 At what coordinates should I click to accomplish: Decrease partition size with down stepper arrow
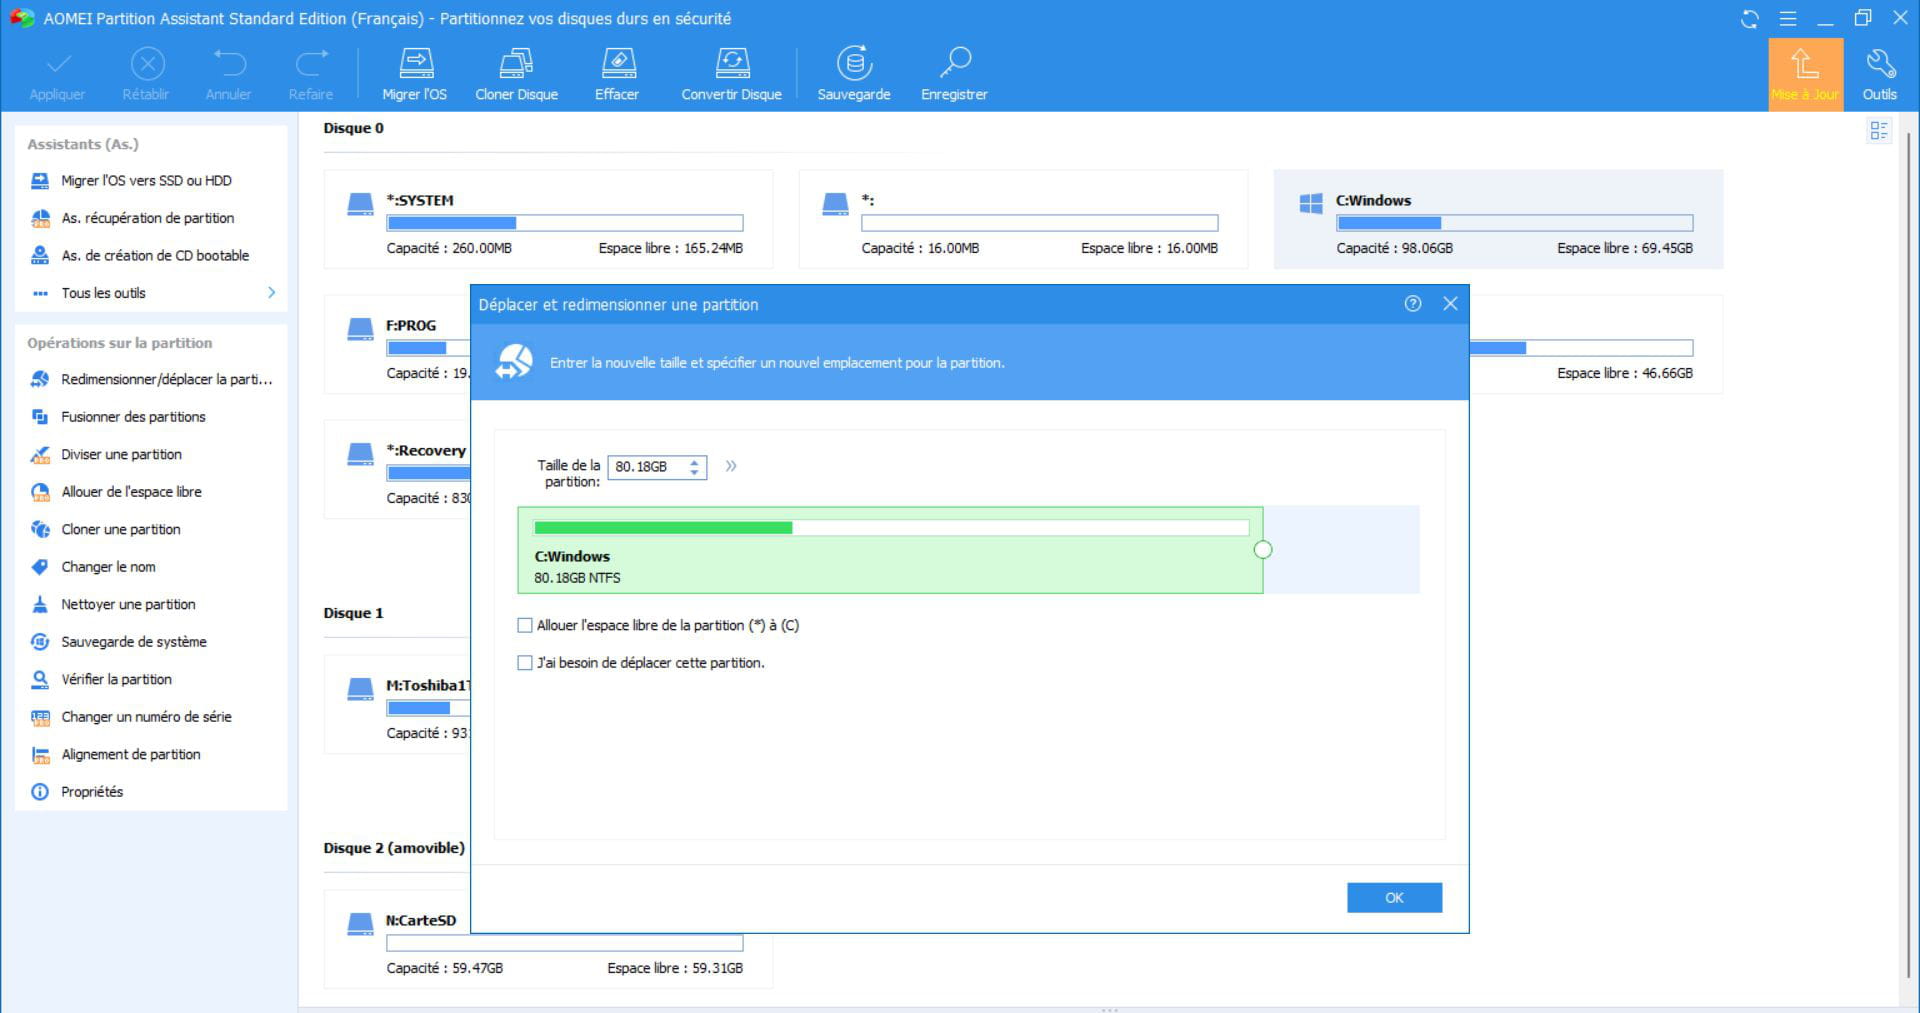694,472
